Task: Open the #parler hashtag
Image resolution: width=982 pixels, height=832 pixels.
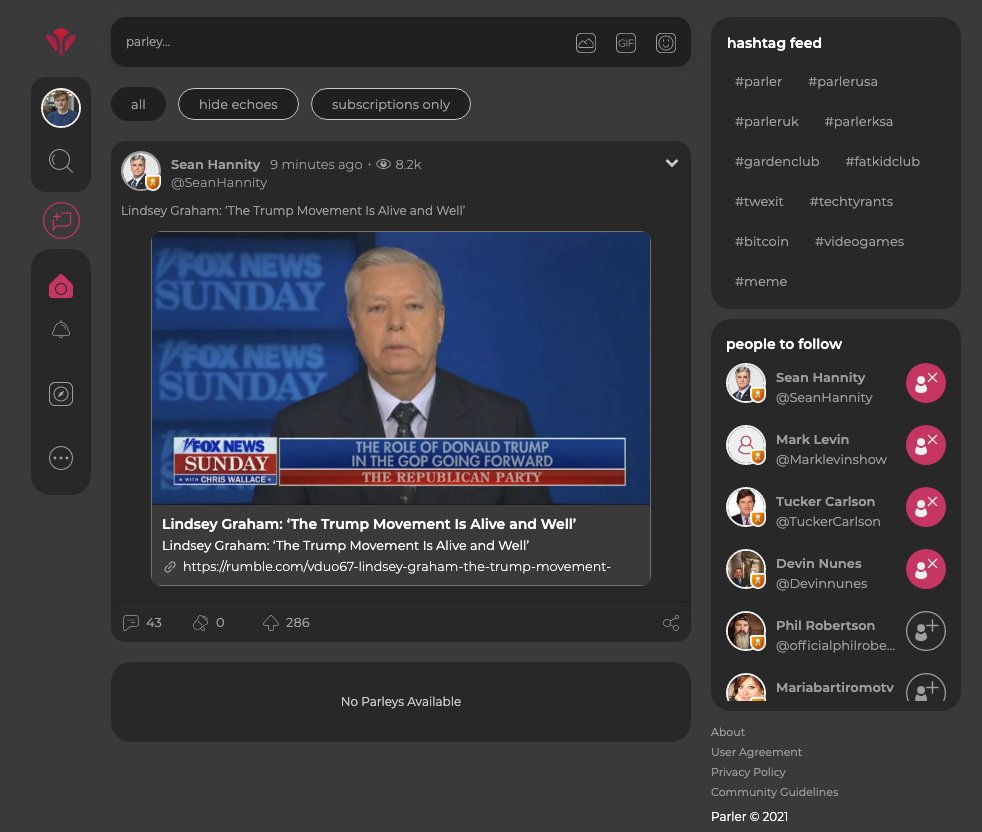Action: 758,81
